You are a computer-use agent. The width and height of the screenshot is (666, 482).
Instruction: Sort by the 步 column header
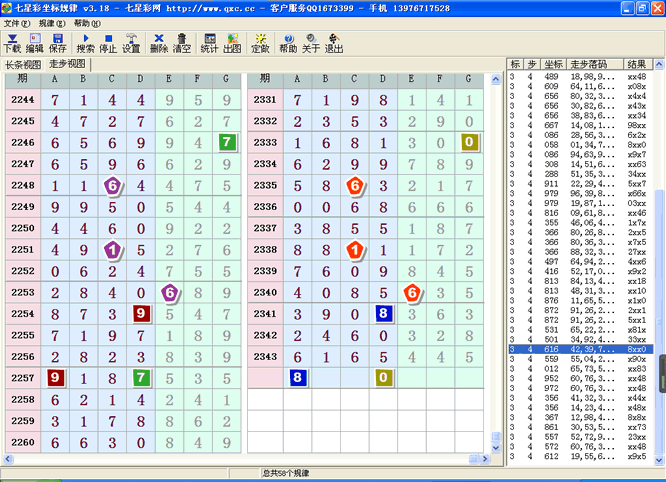532,64
